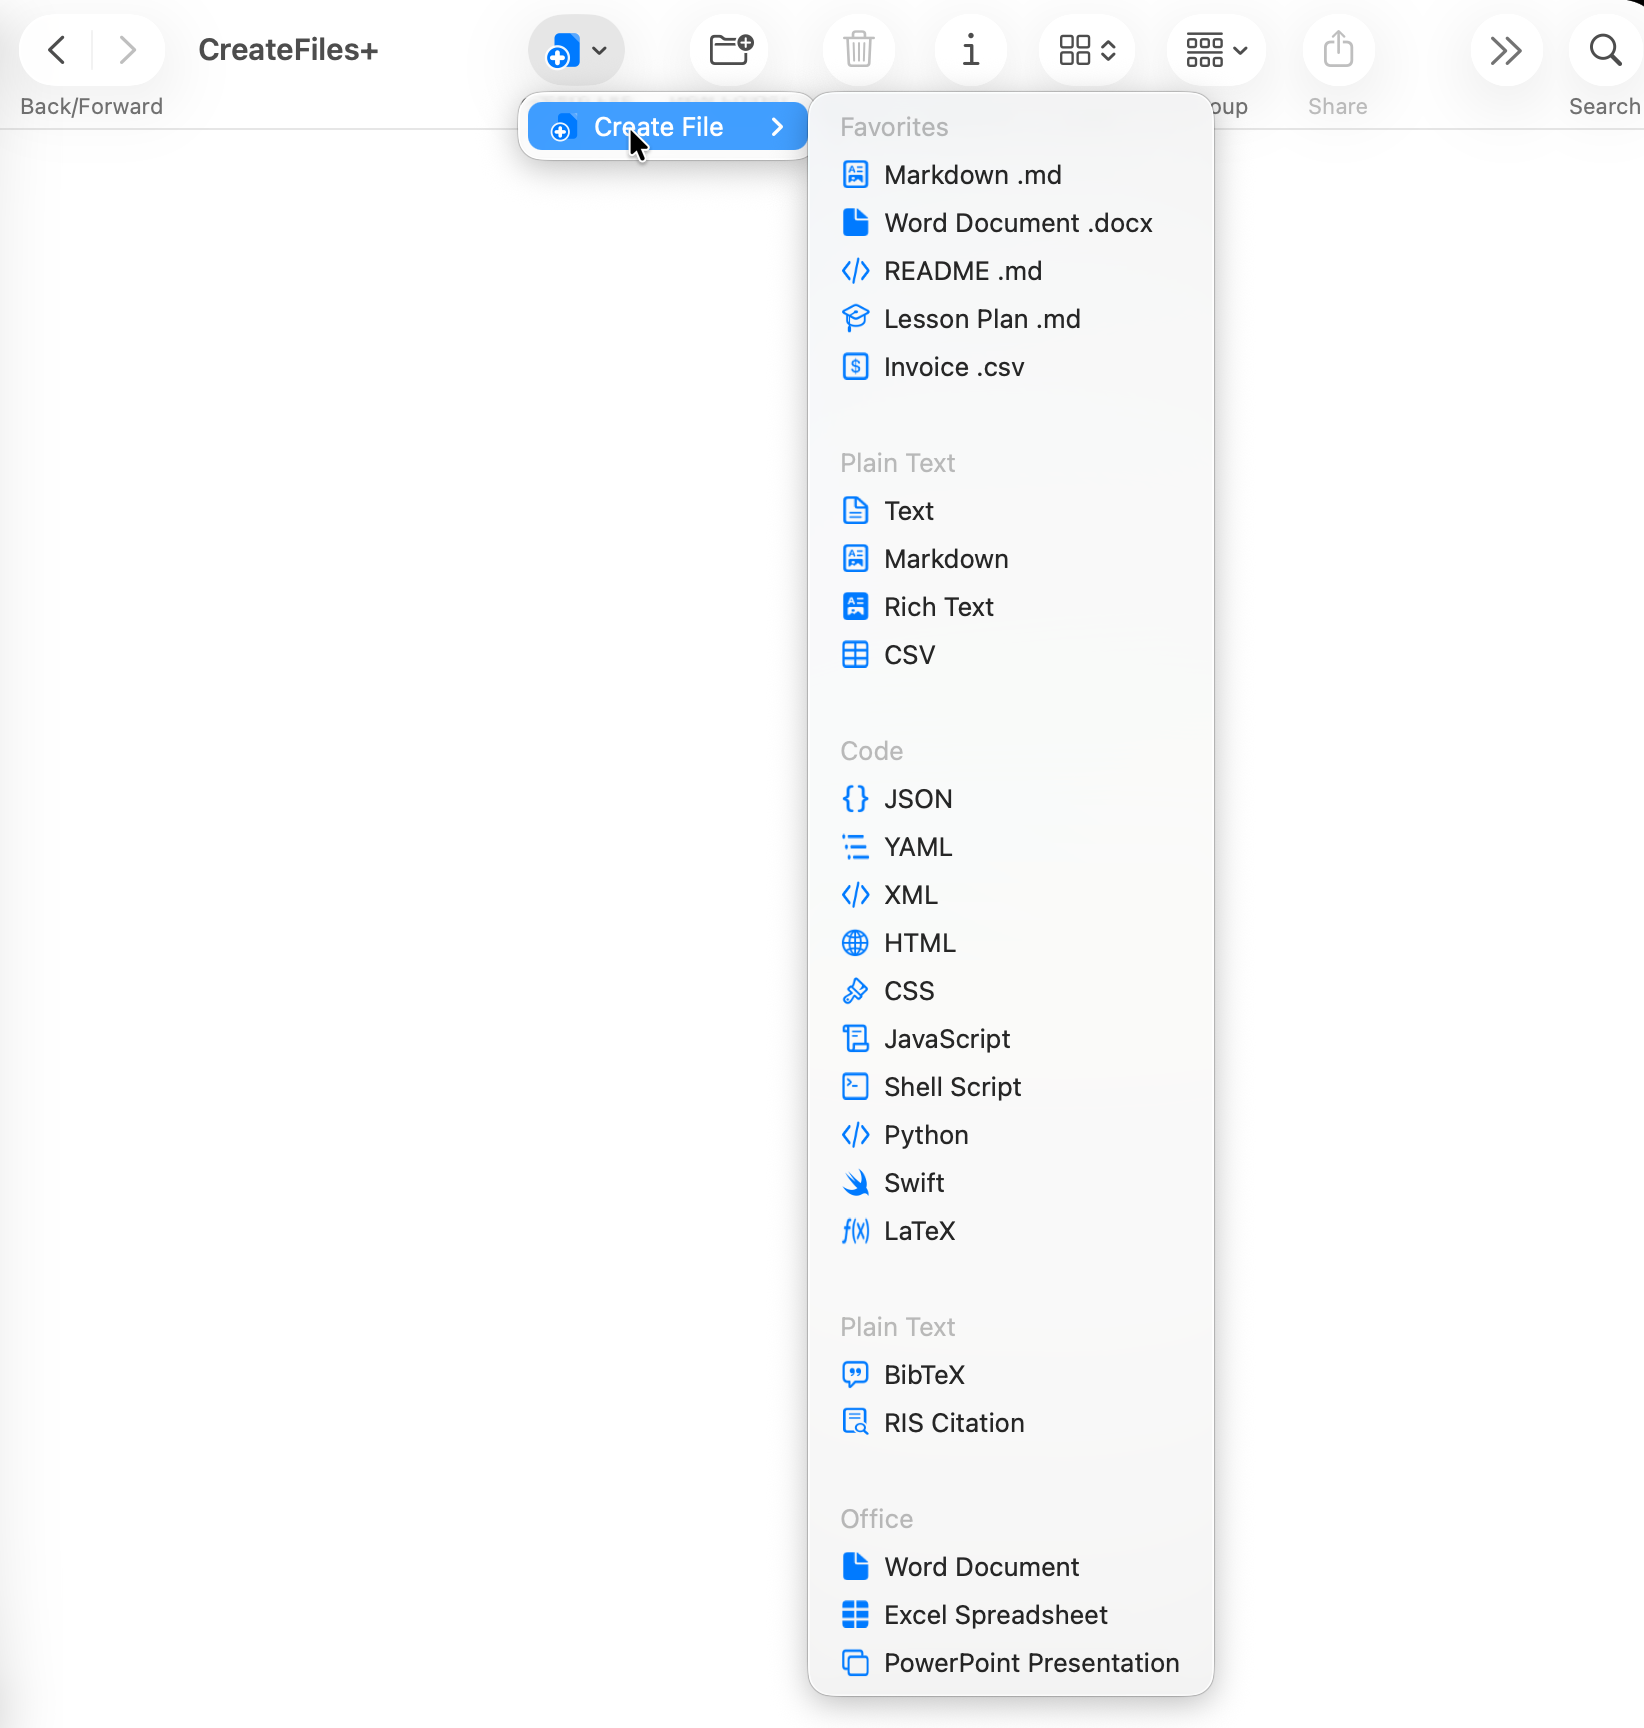Click the LaTeX function icon

tap(855, 1231)
